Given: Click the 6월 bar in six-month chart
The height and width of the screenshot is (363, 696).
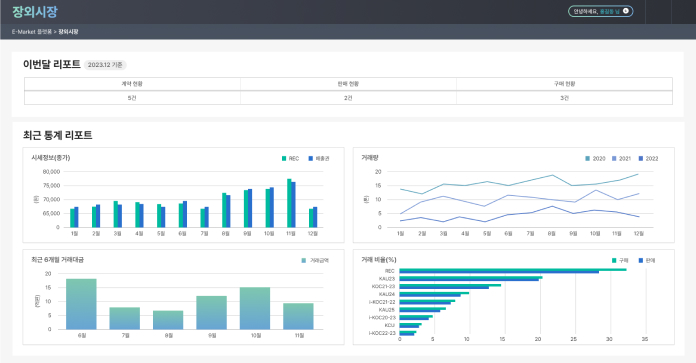Looking at the screenshot, I should [81, 304].
